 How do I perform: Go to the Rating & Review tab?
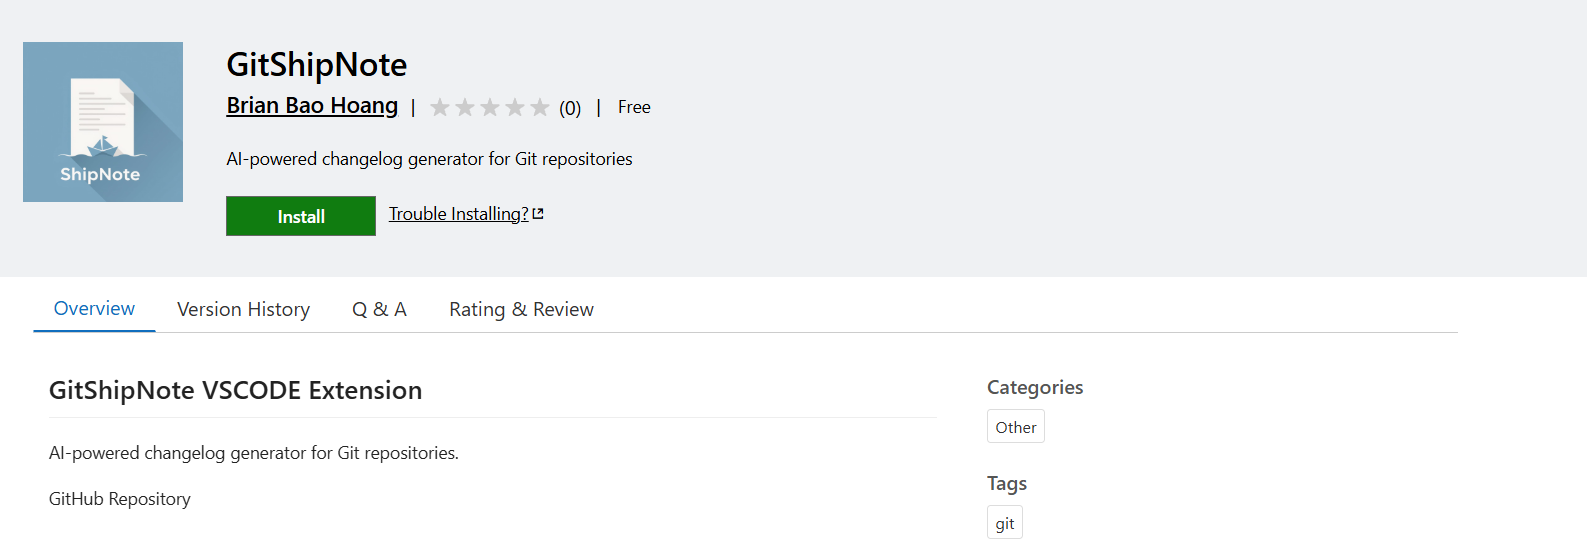tap(521, 310)
